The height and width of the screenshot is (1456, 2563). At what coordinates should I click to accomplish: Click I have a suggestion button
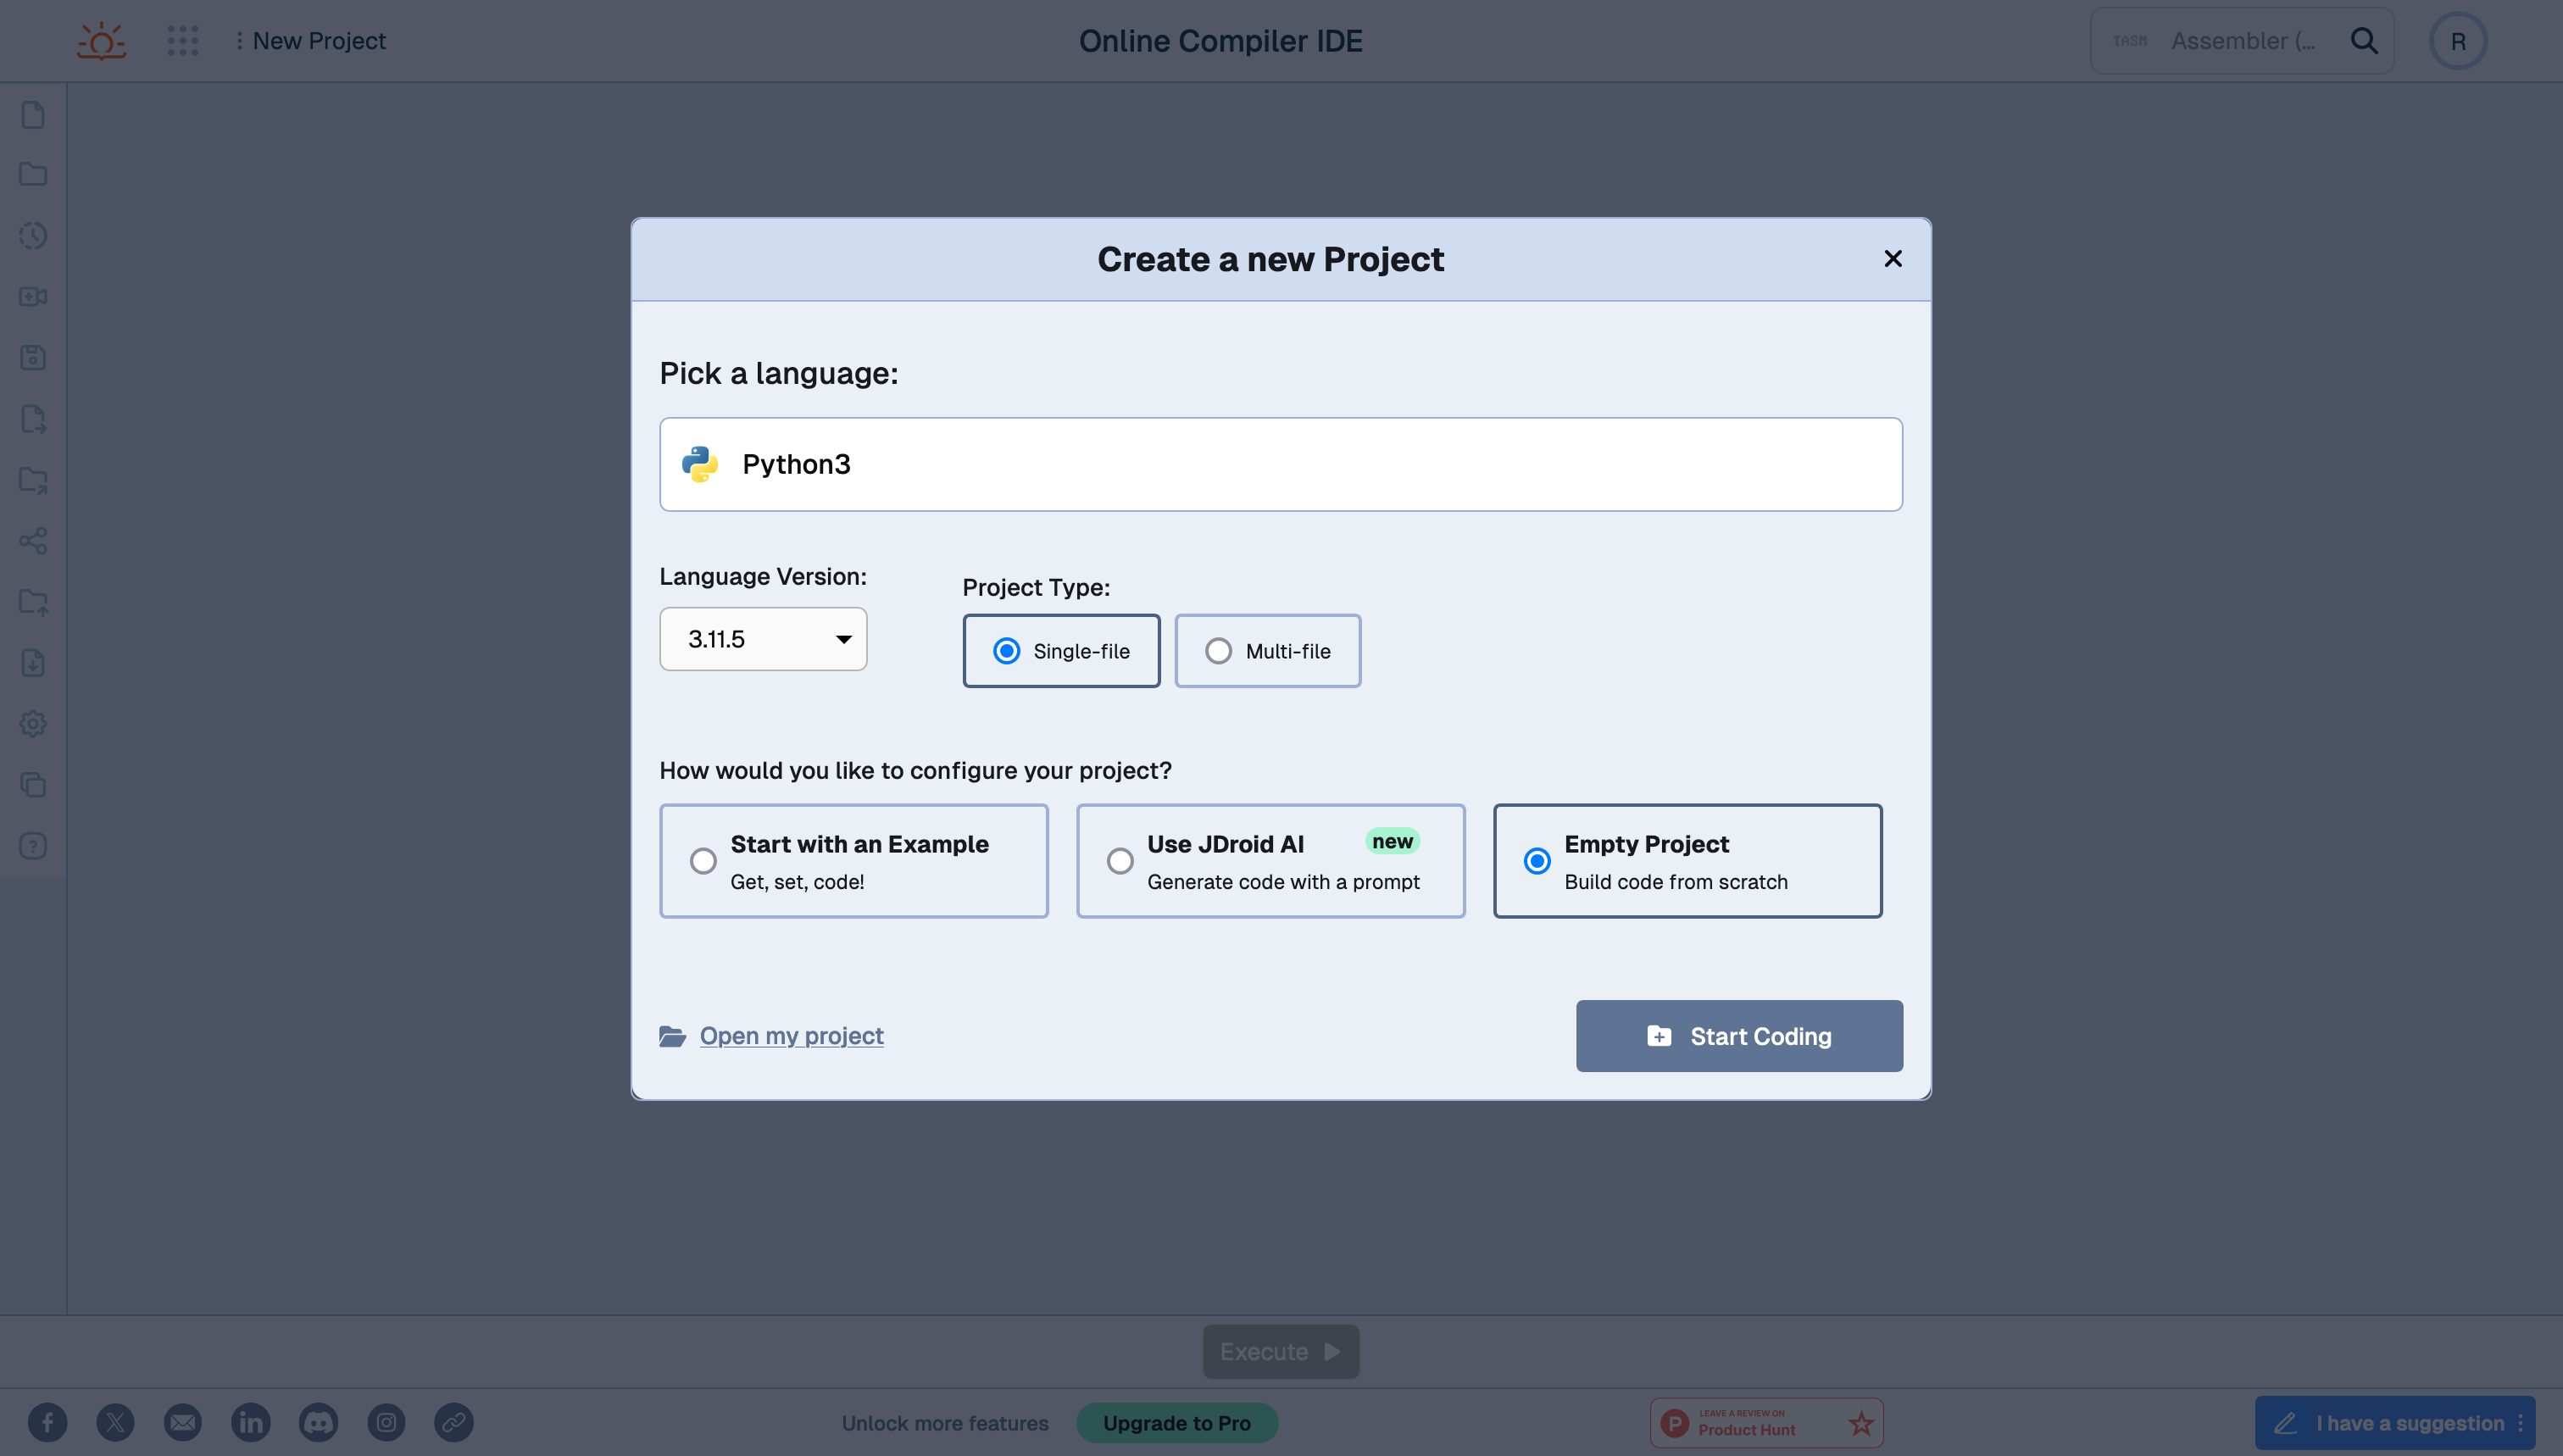pos(2395,1423)
